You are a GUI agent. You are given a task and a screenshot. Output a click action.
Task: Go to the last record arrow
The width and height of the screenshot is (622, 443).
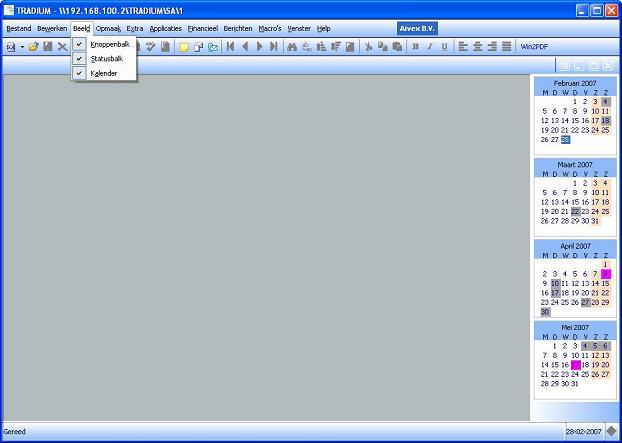pos(274,47)
